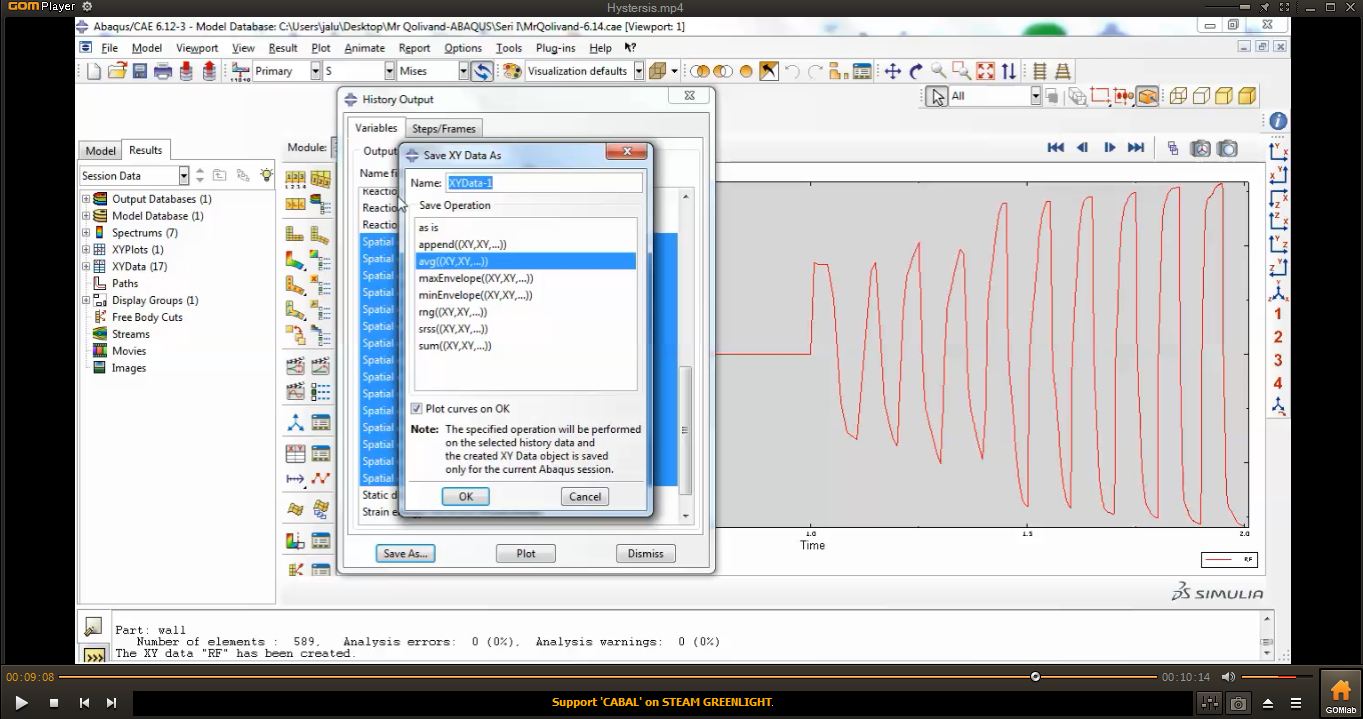Toggle the synchronize field output arrows icon

pos(483,71)
